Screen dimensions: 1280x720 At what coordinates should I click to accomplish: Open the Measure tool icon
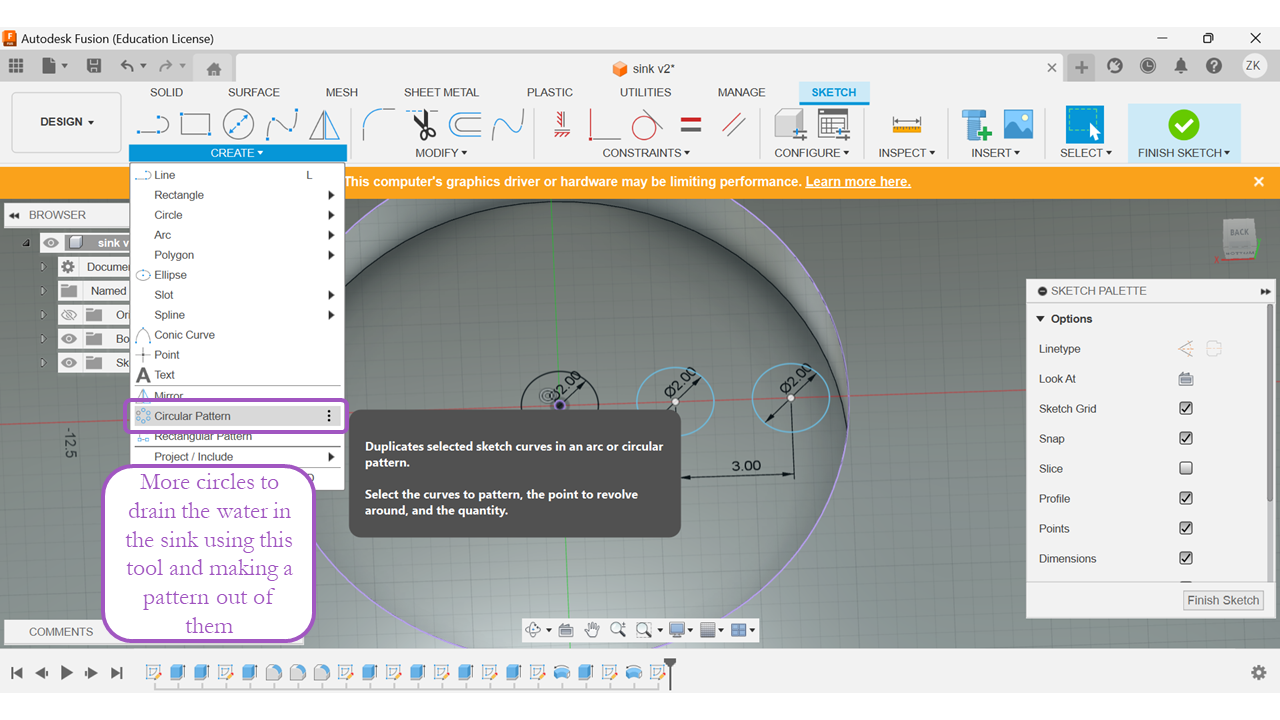907,125
